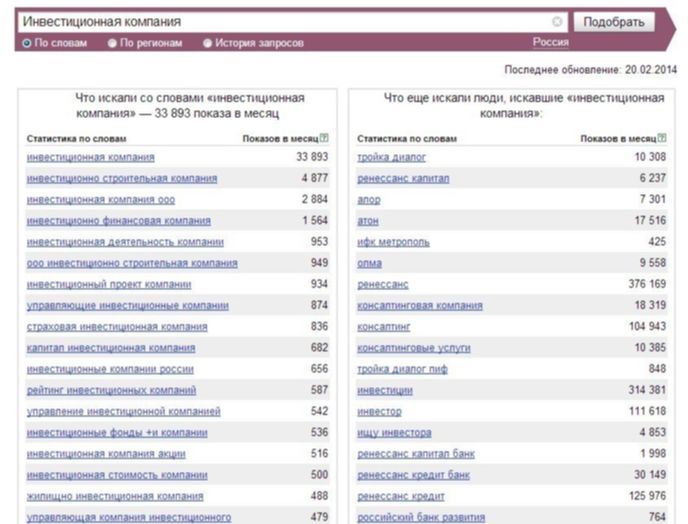688x524 pixels.
Task: Select the 'По регионам' radio button
Action: [x=112, y=43]
